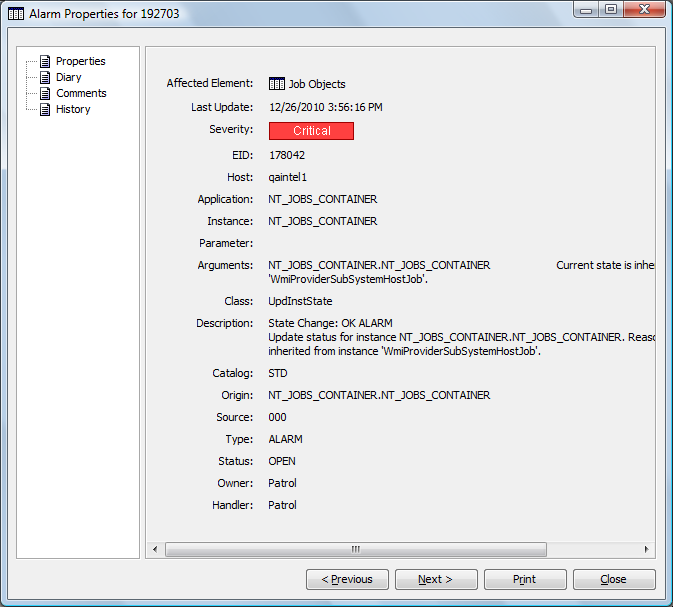Click the Parameter label
Viewport: 673px width, 607px height.
(x=226, y=243)
